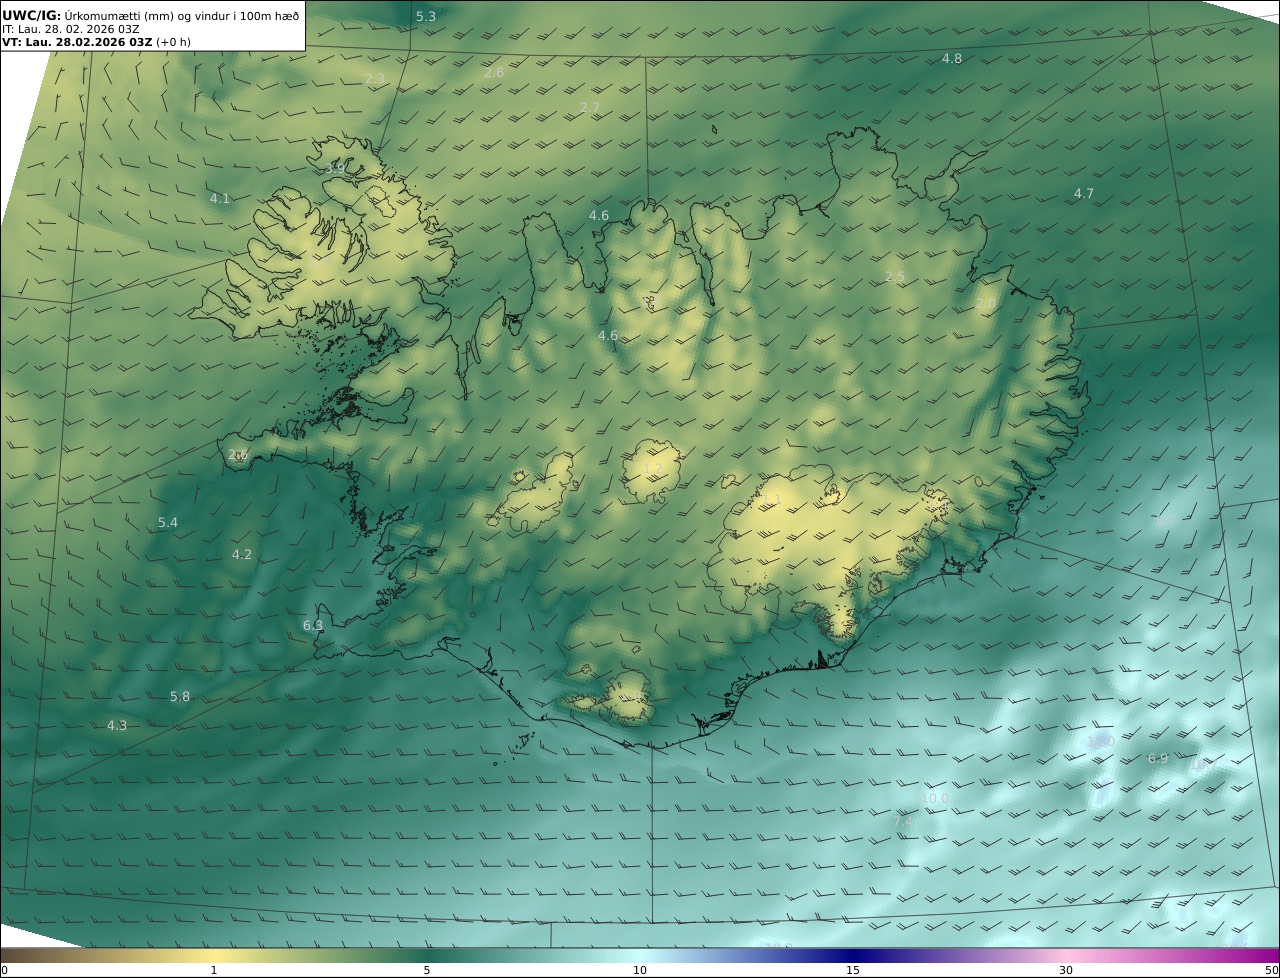Screen dimensions: 1280x978
Task: Click the 'VT: Lau. 28.02.2026 03Z (+0 h)' line
Action: [96, 42]
